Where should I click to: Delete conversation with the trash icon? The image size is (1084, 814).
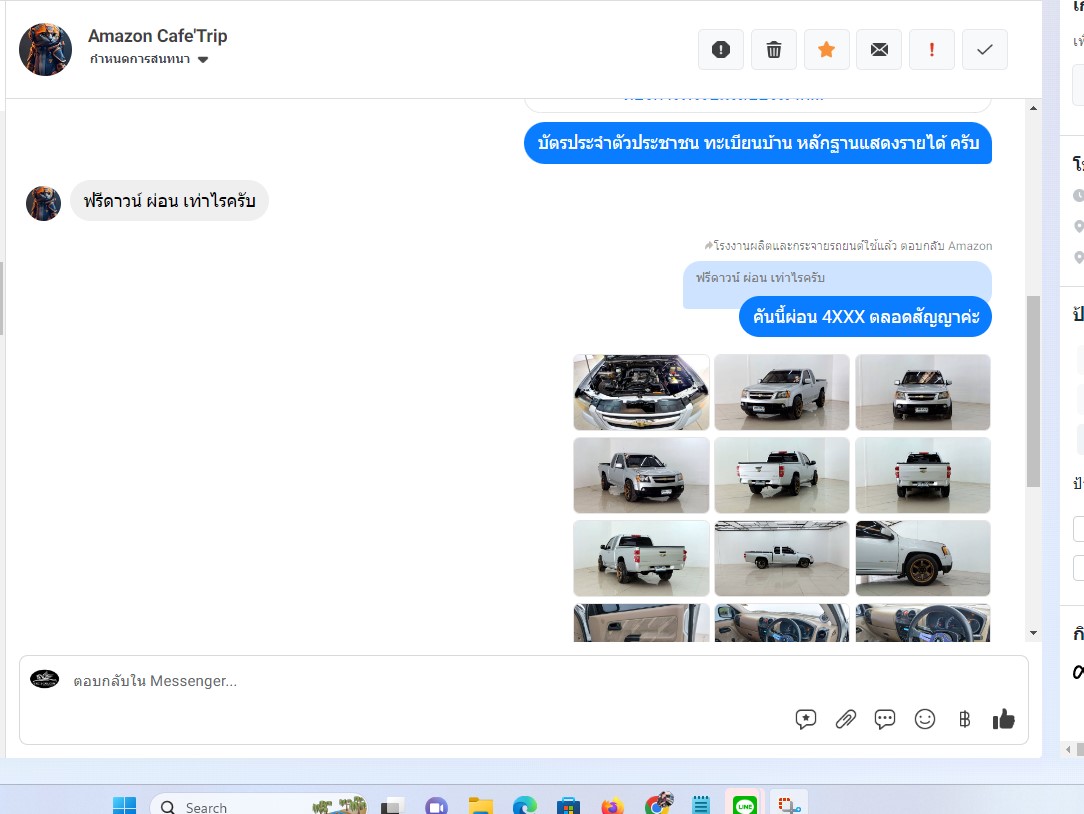pos(773,50)
